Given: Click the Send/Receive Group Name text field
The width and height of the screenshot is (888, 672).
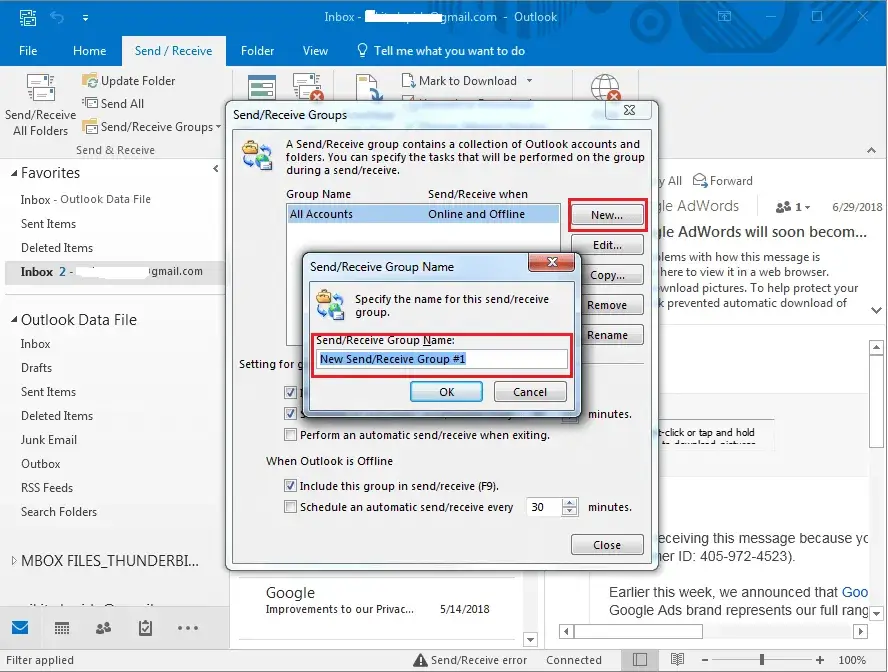Looking at the screenshot, I should [x=442, y=359].
